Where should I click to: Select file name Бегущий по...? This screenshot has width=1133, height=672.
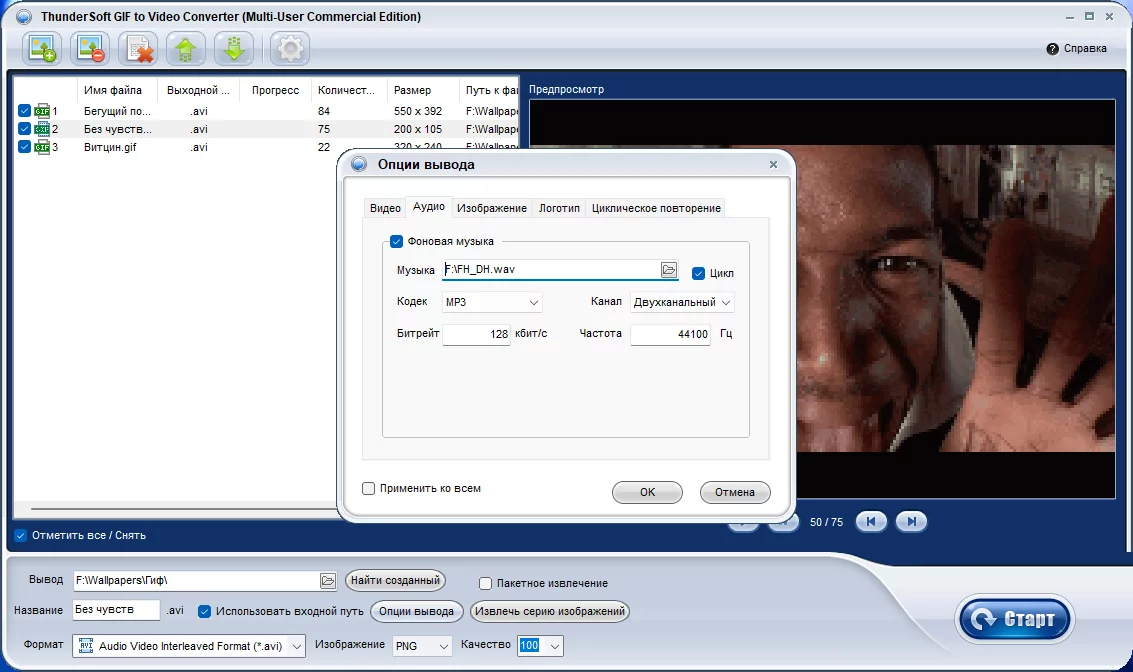[x=117, y=111]
